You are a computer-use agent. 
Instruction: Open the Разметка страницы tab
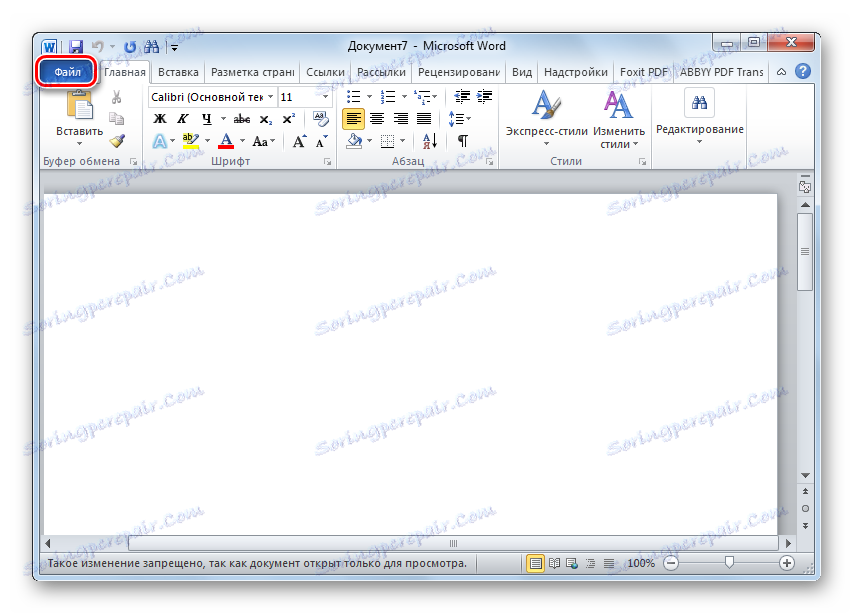(252, 72)
